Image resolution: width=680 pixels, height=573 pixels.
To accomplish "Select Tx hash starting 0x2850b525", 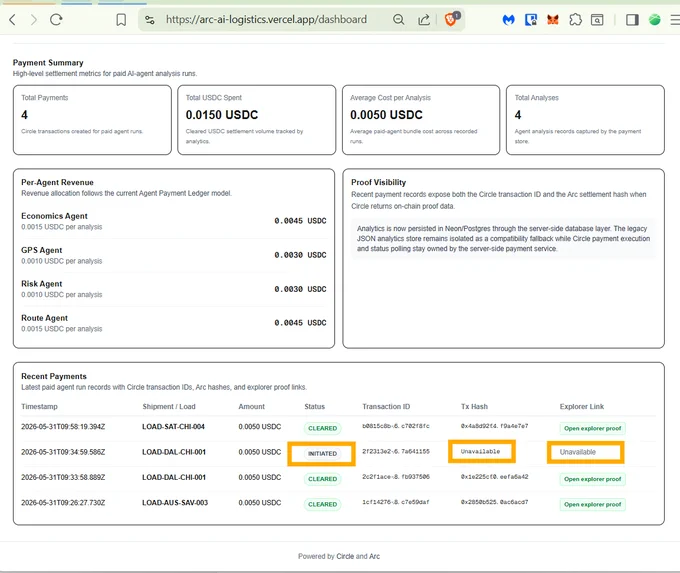I will [494, 502].
